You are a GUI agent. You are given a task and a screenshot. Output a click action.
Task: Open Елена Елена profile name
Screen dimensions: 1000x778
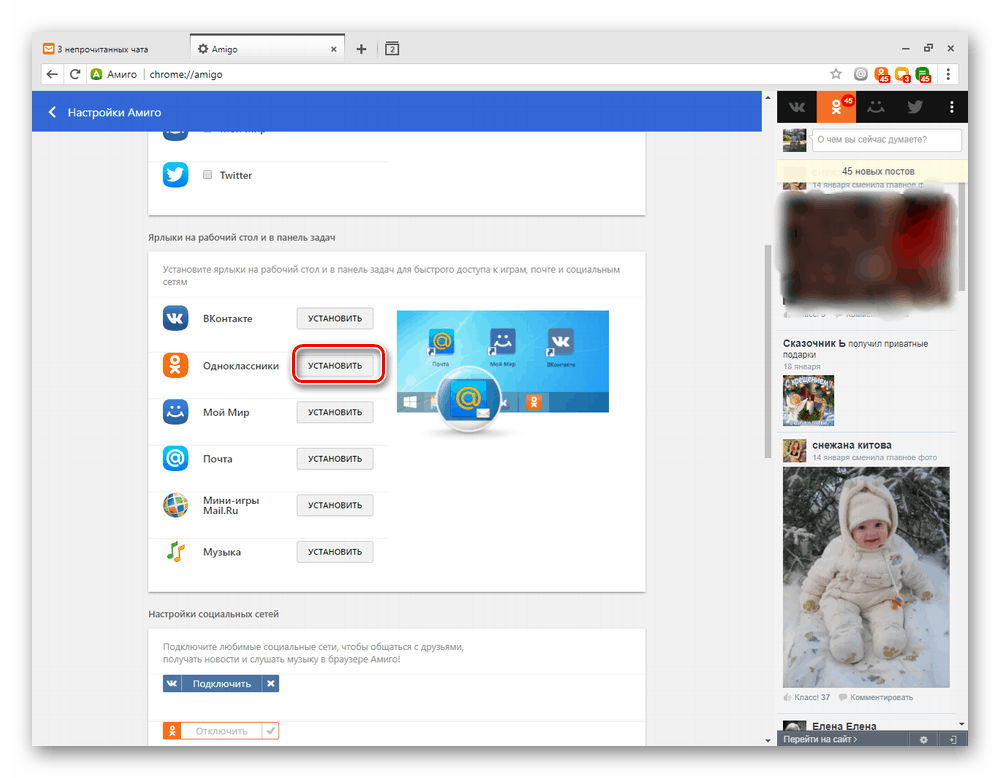click(844, 726)
